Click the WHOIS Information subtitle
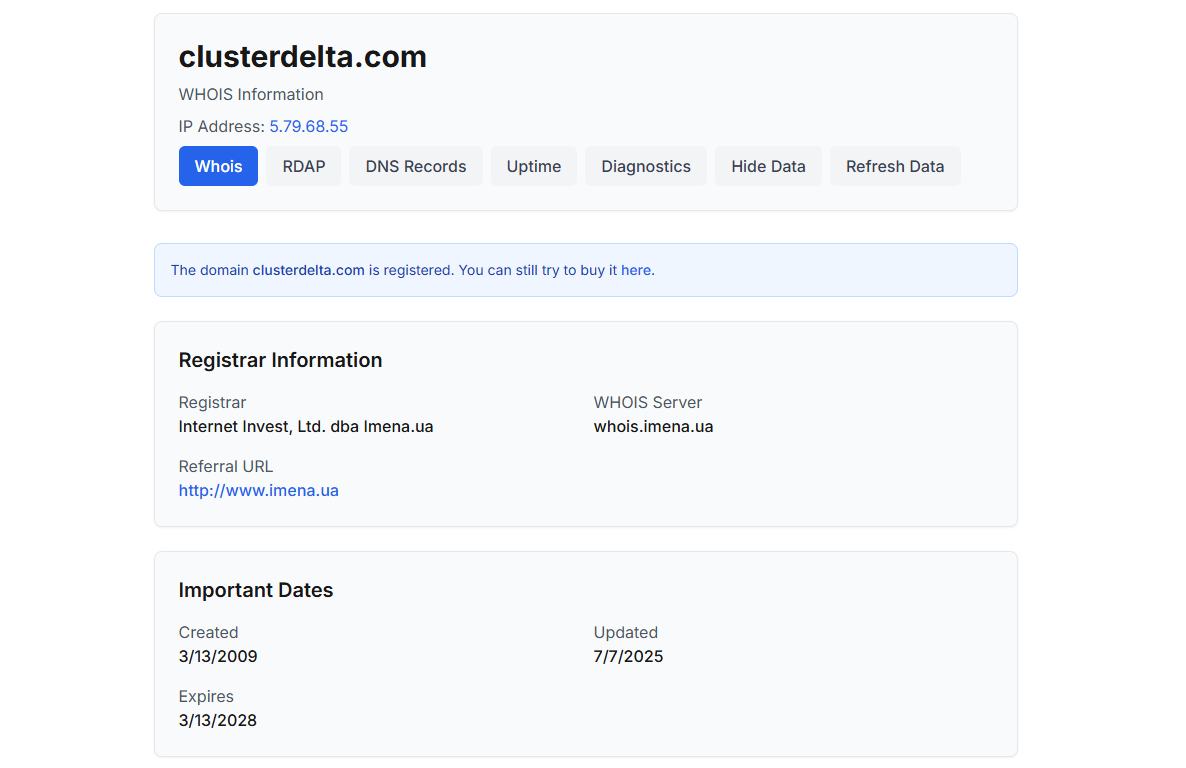 click(251, 94)
